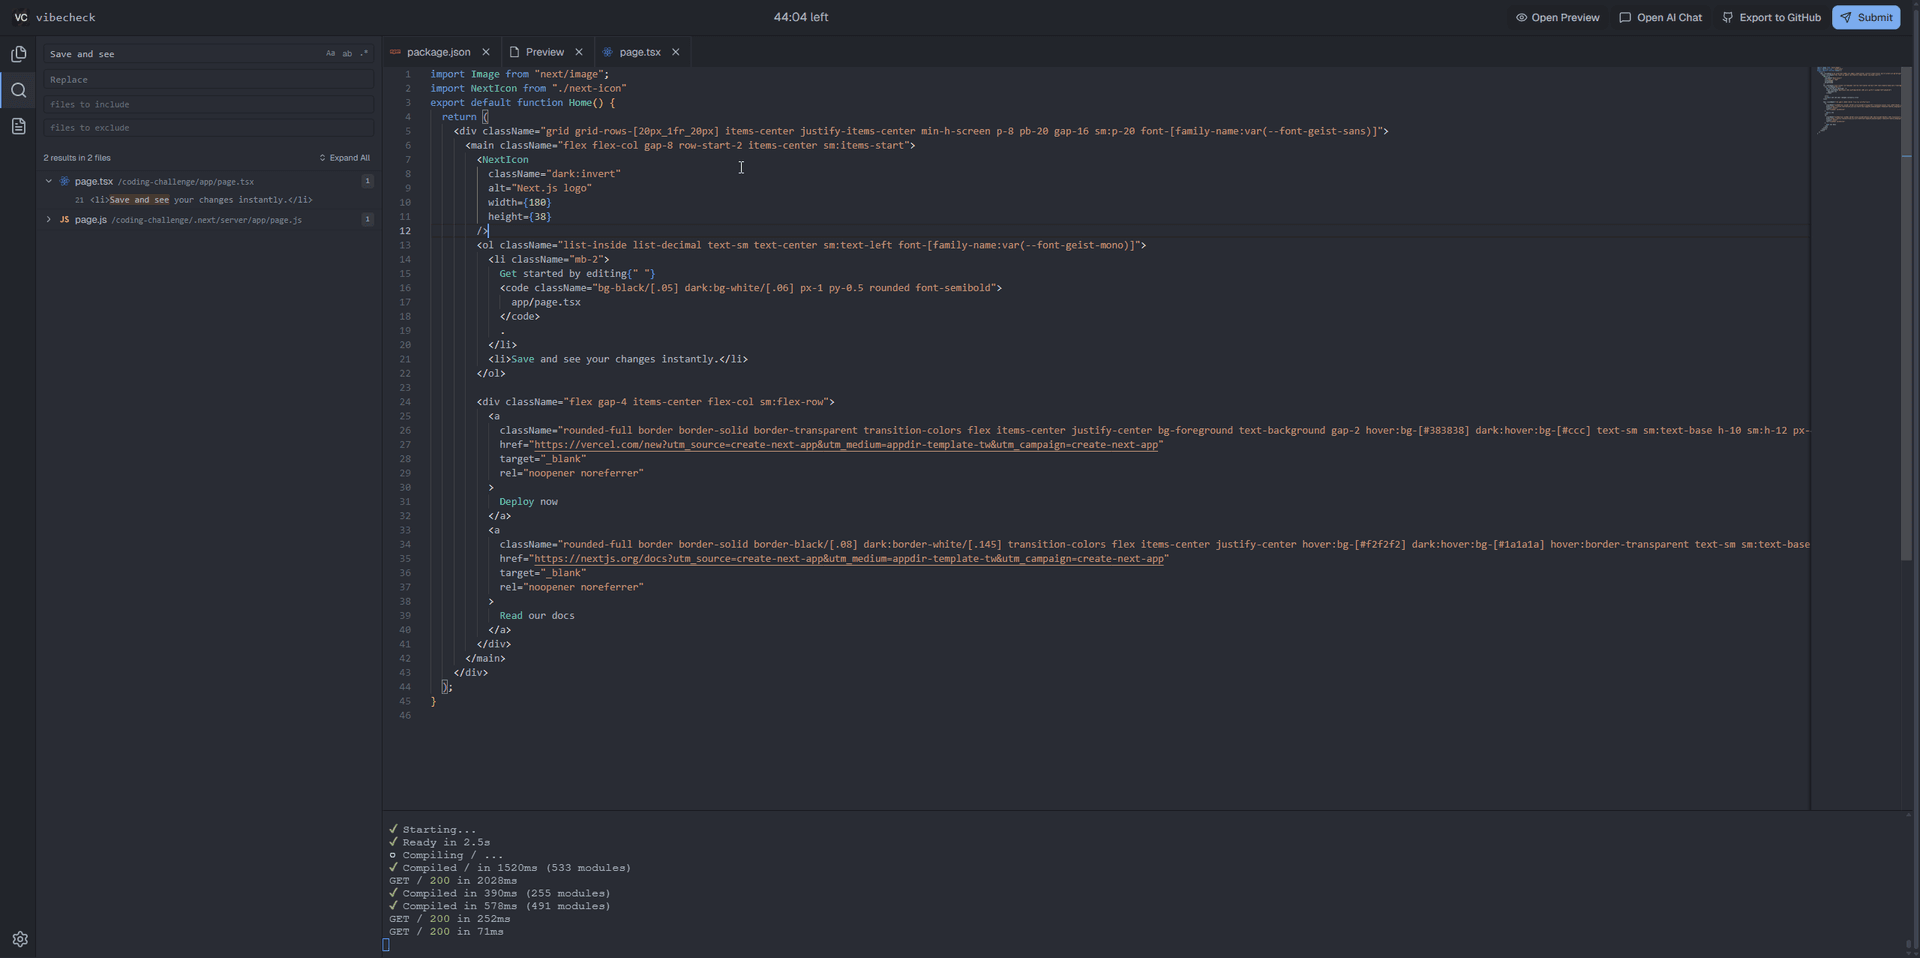Click 'app/page.tsx' code text on line 17

546,302
